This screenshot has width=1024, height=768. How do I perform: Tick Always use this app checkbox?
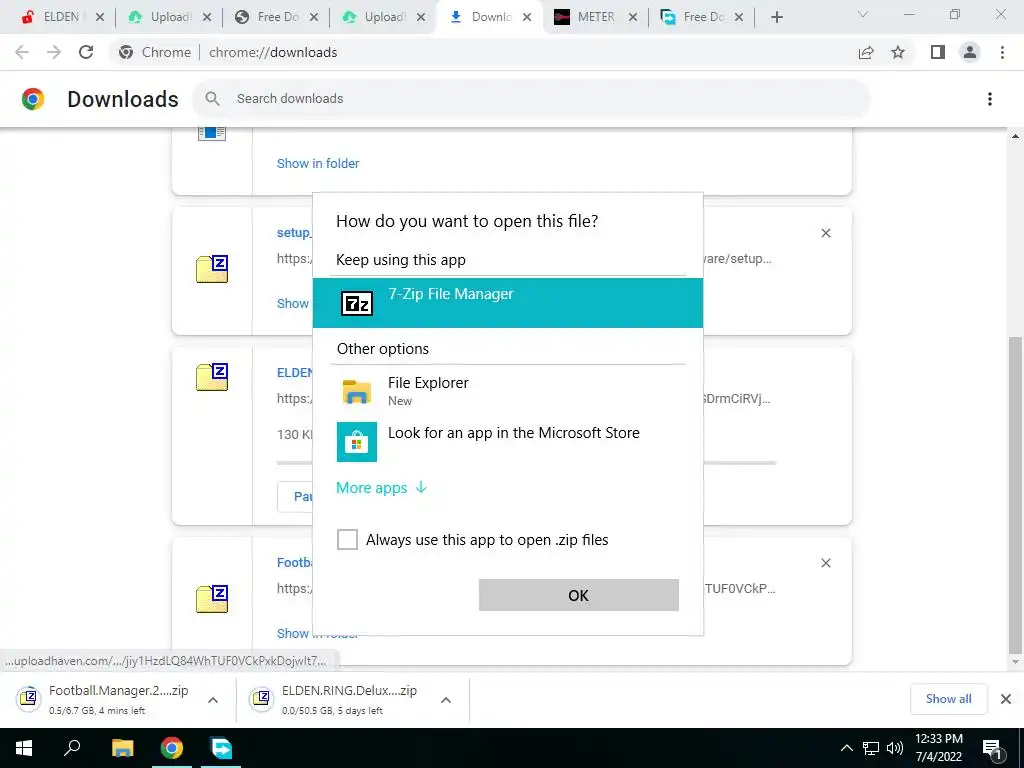point(347,539)
